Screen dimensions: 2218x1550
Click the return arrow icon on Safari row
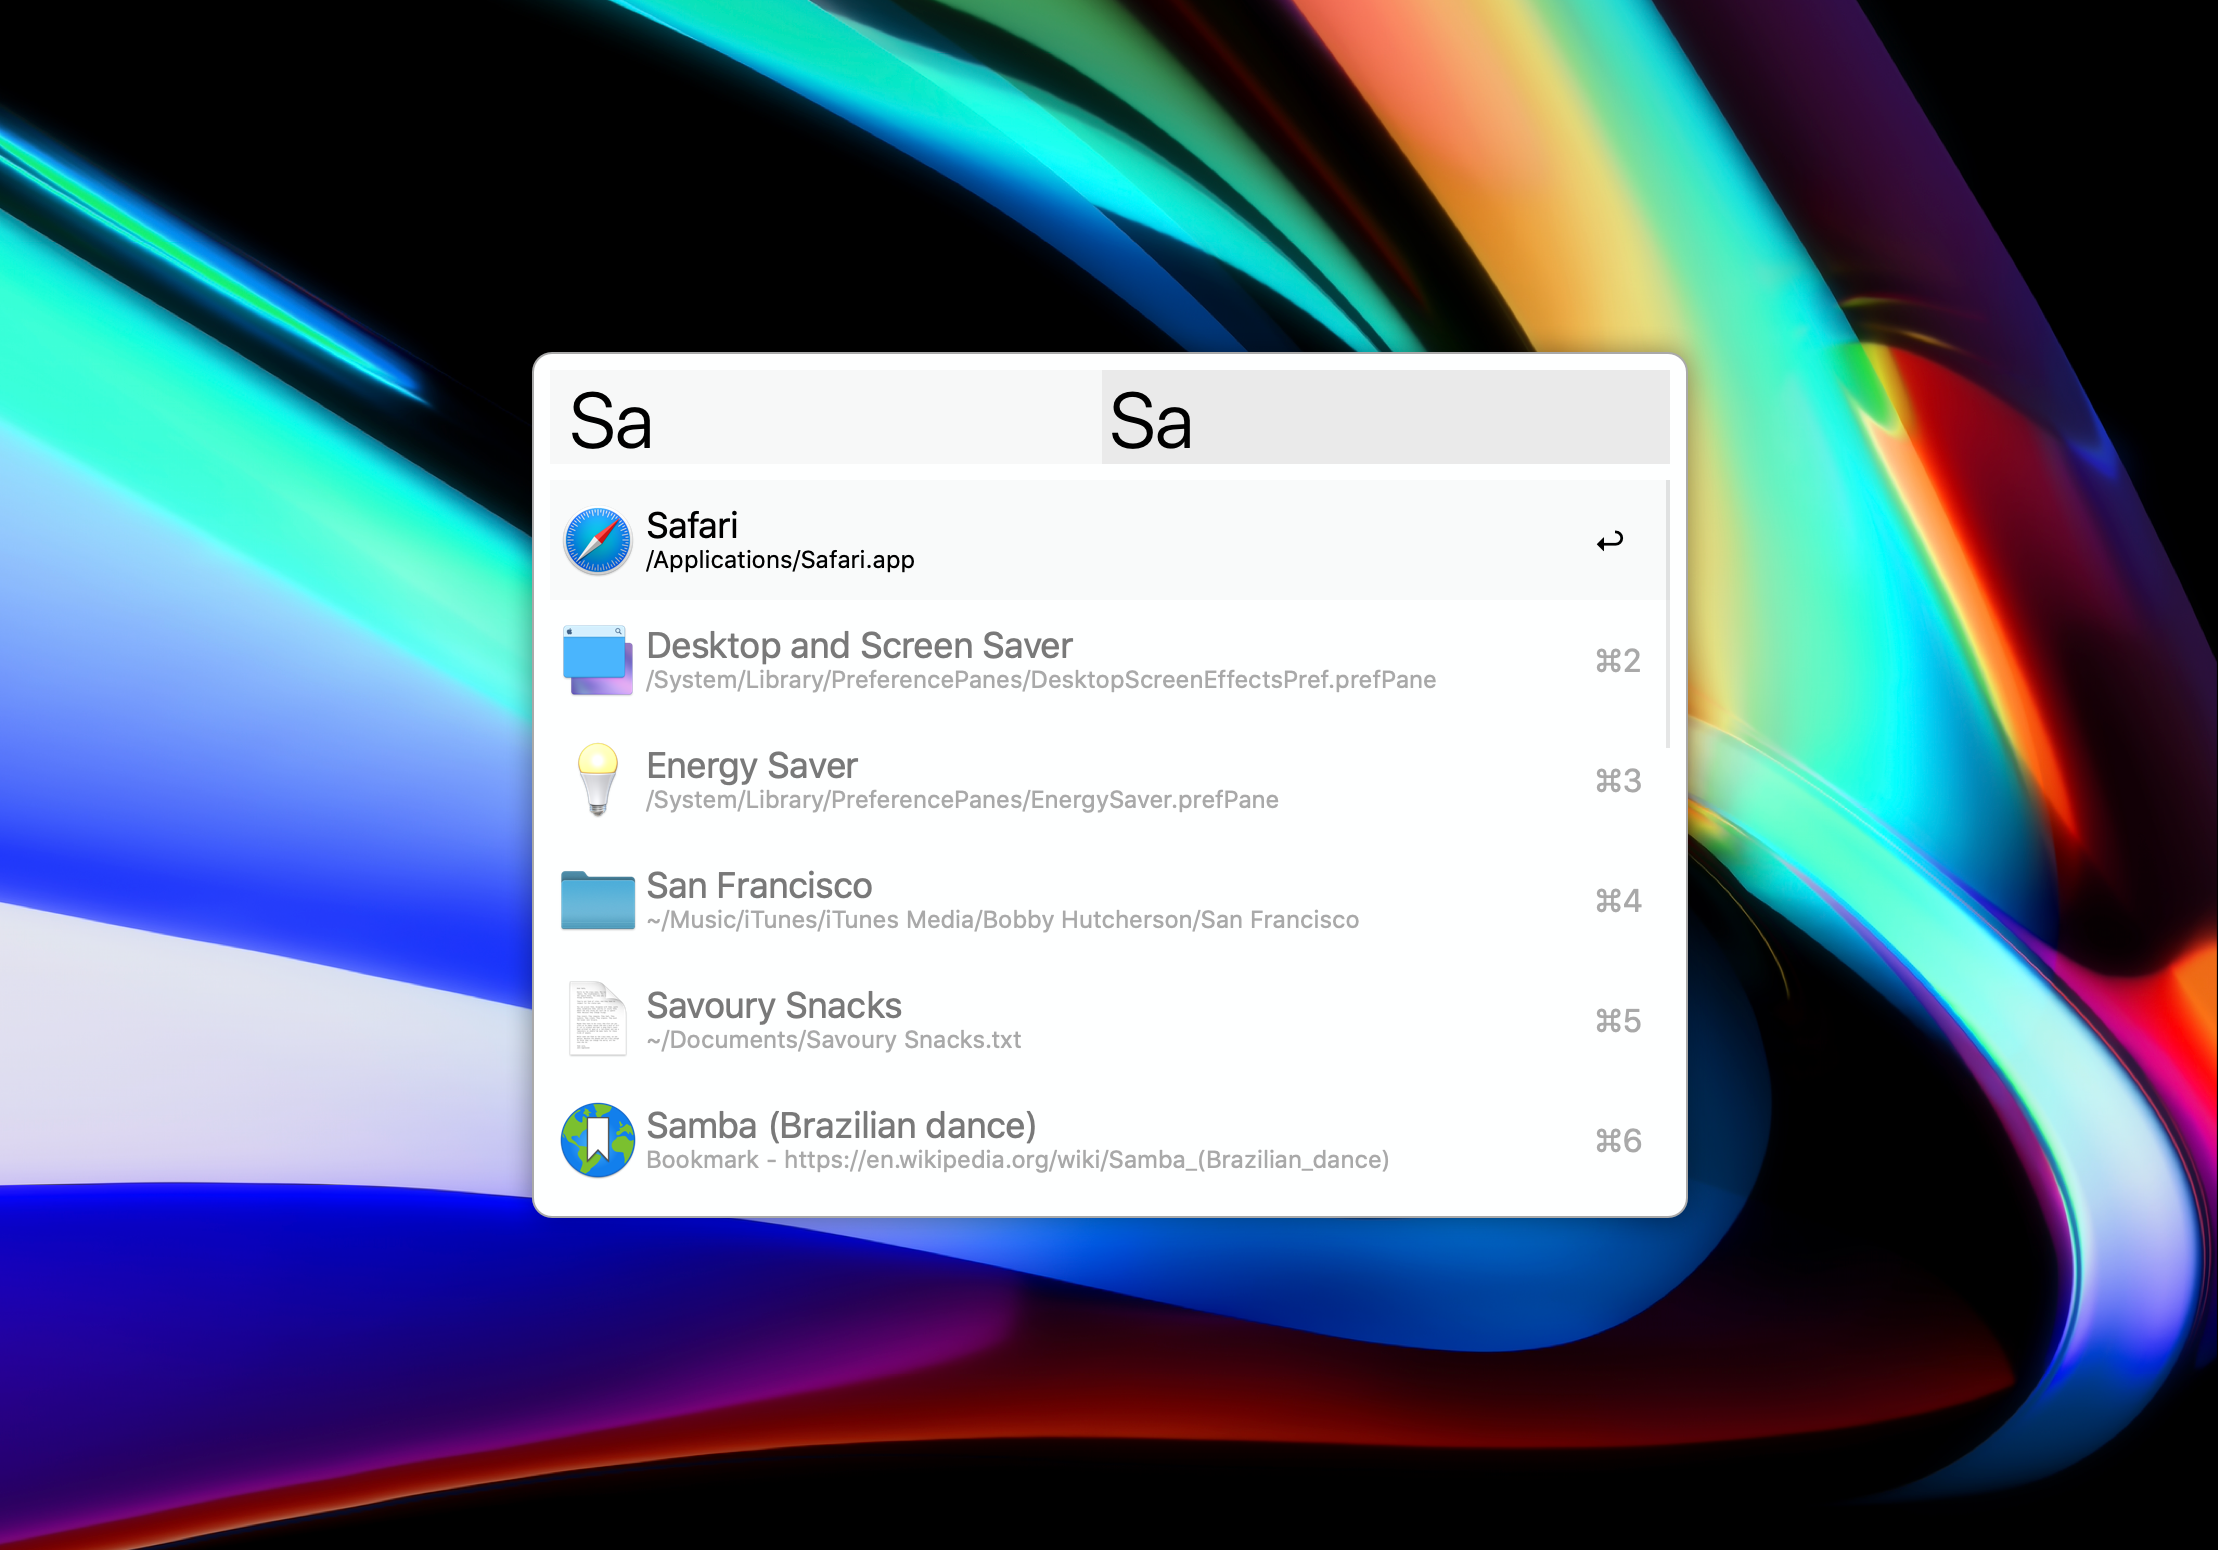coord(1610,541)
